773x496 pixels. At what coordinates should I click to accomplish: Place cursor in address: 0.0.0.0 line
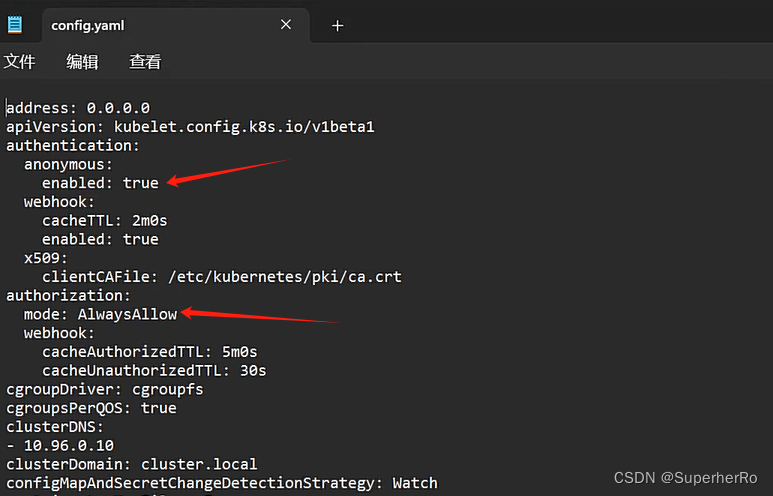tap(78, 108)
